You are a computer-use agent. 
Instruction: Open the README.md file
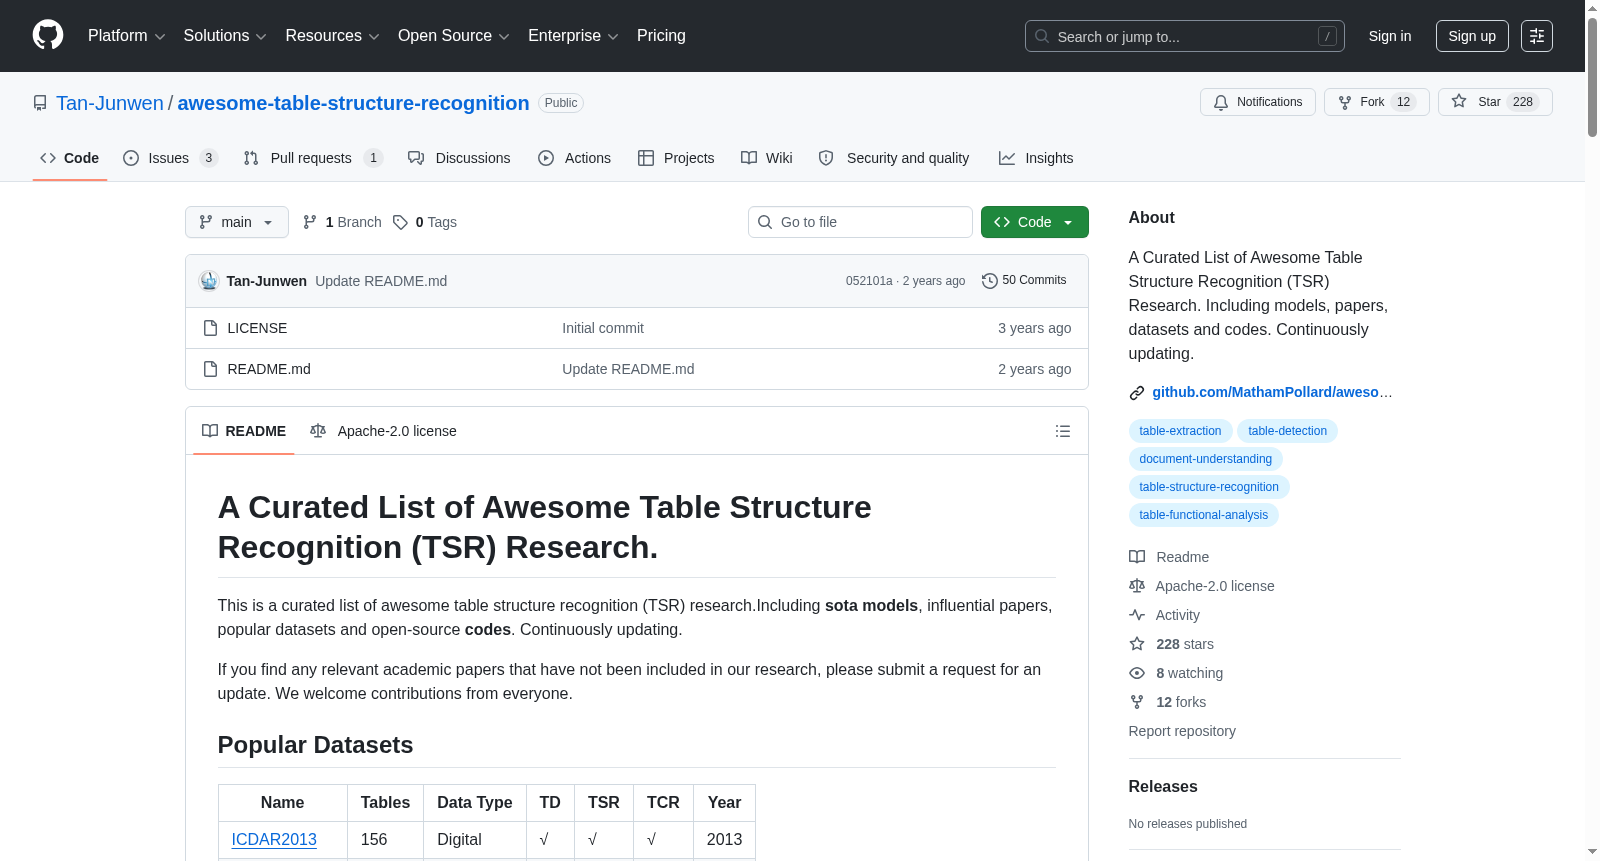[x=269, y=369]
